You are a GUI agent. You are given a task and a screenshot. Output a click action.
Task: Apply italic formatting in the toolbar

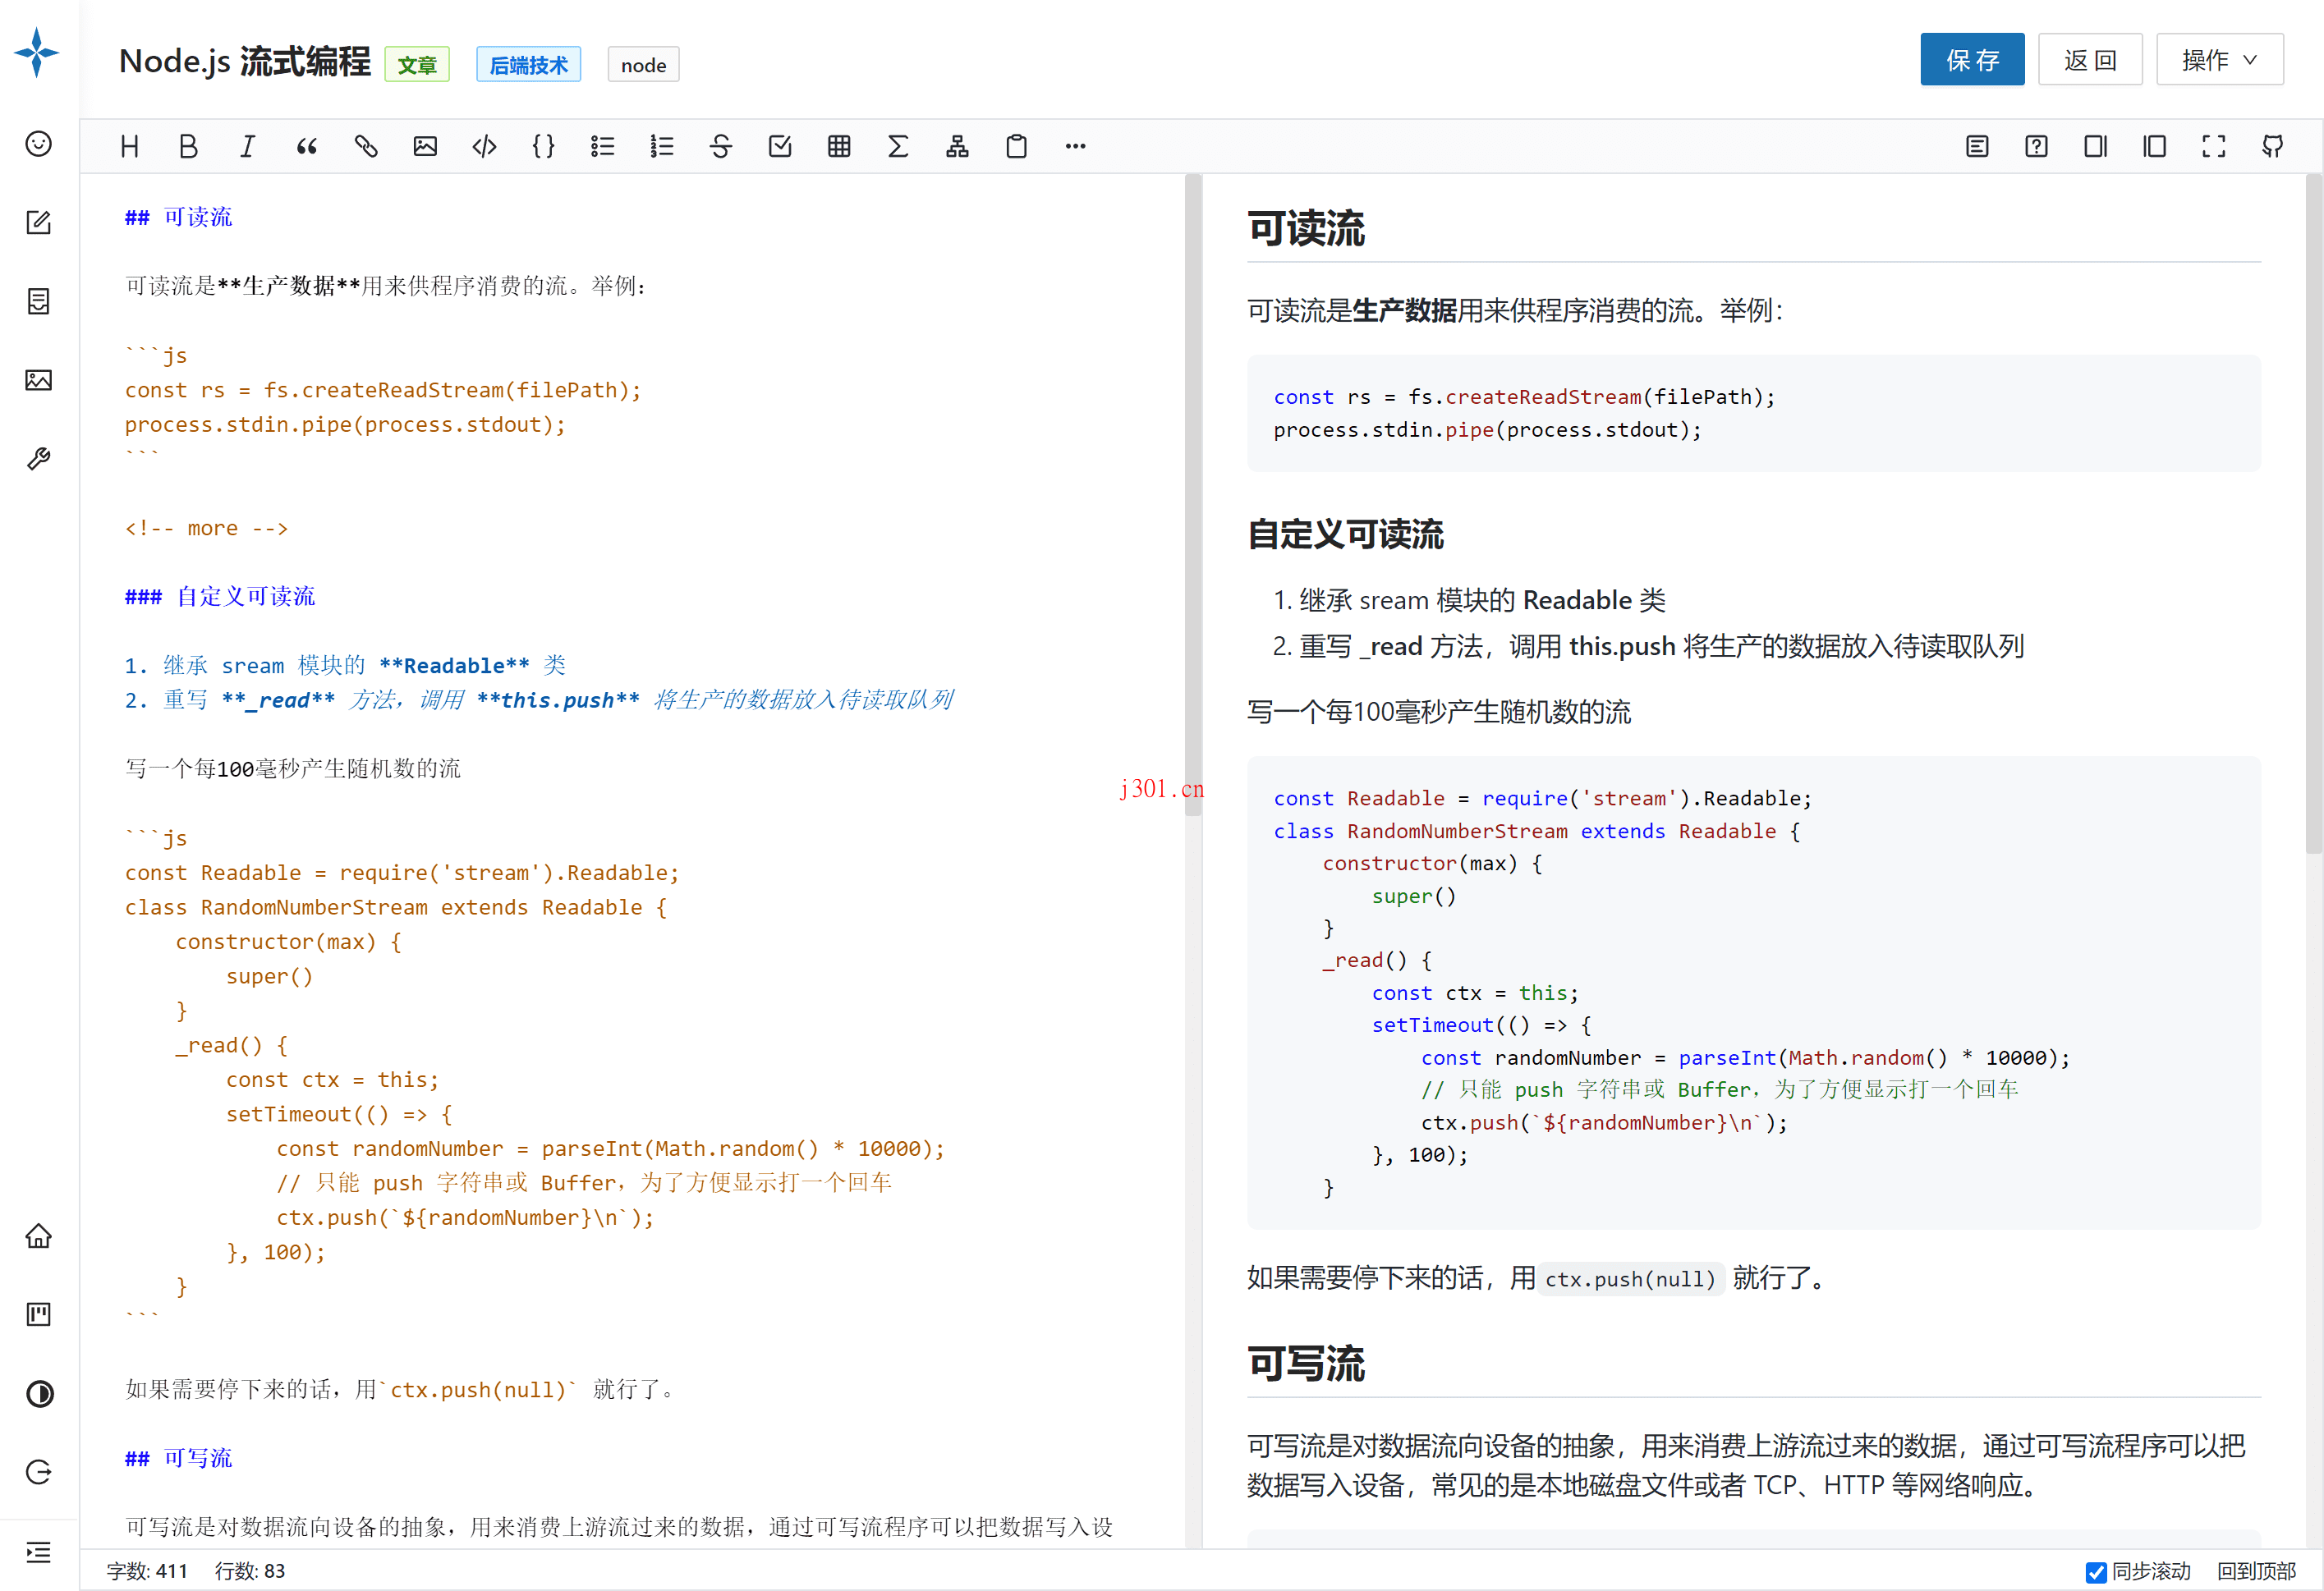(247, 147)
